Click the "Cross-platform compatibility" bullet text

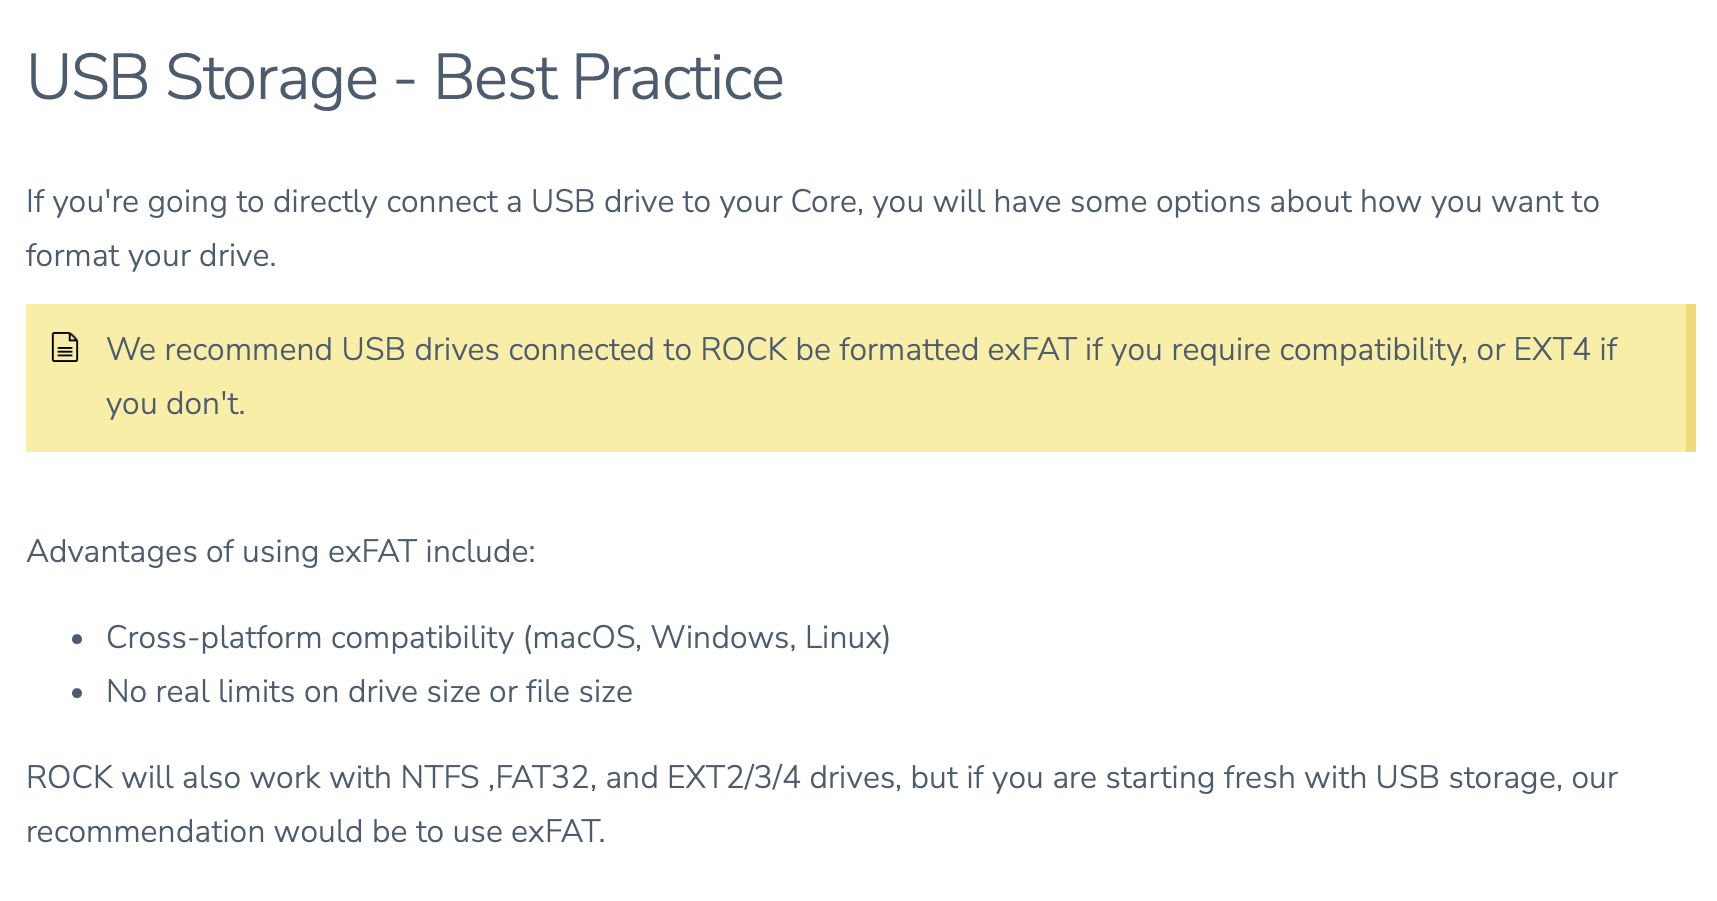click(310, 638)
